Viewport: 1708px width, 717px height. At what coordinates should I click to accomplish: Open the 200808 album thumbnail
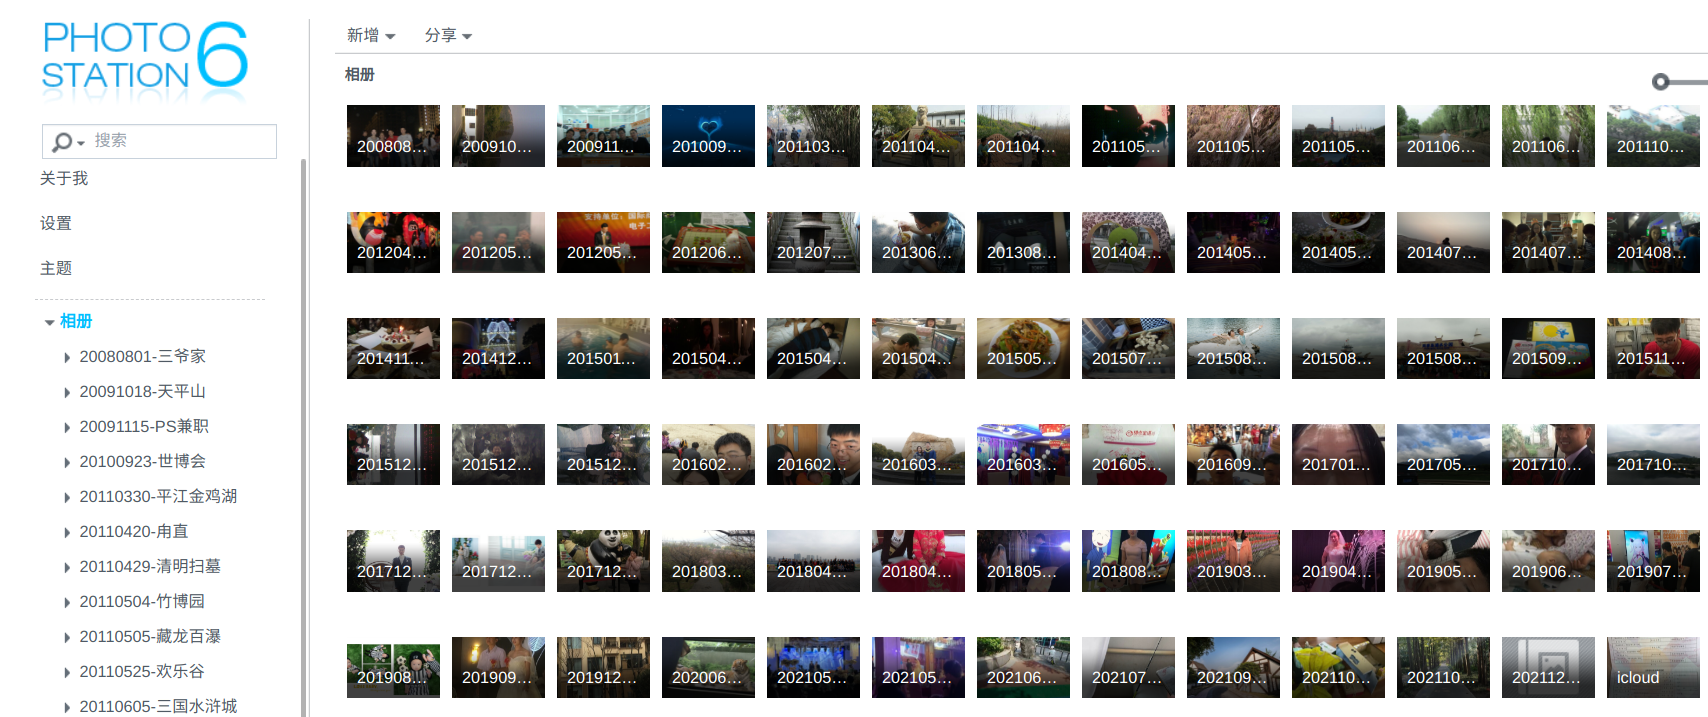[393, 136]
